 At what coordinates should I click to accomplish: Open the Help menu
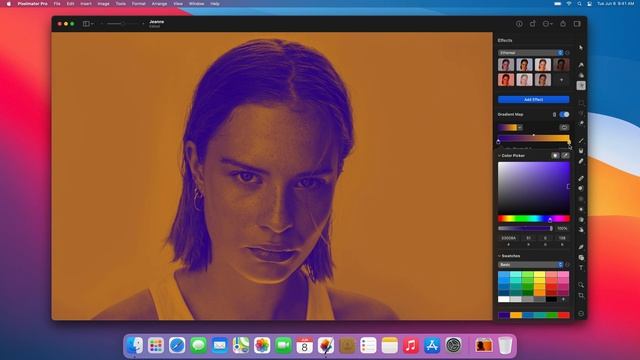pyautogui.click(x=215, y=4)
